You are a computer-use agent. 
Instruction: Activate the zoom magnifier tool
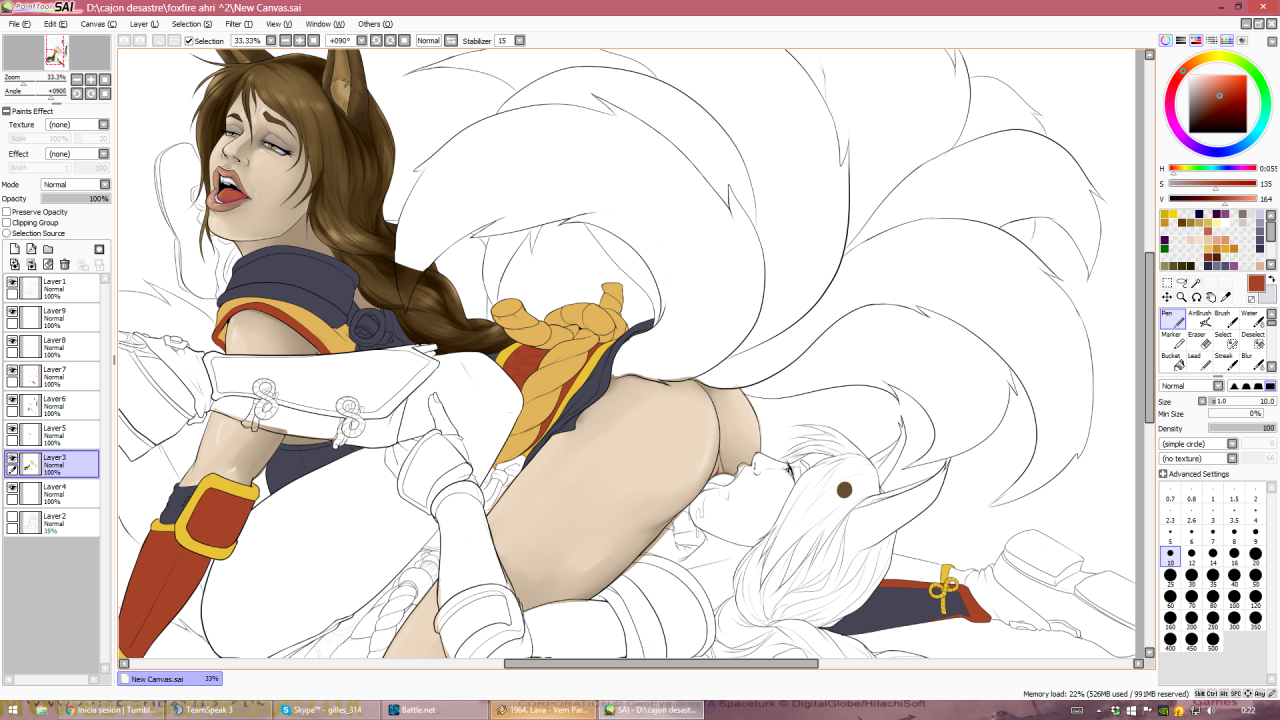pyautogui.click(x=1181, y=297)
